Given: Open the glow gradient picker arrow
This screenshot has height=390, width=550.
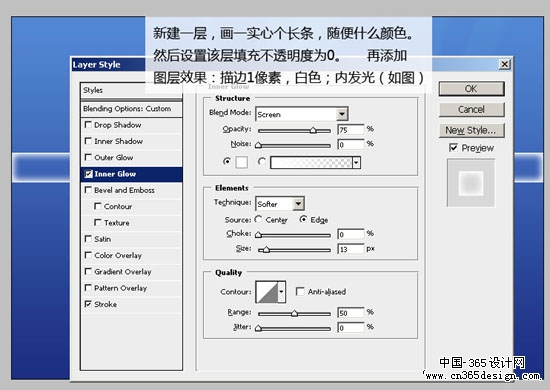Looking at the screenshot, I should (356, 163).
